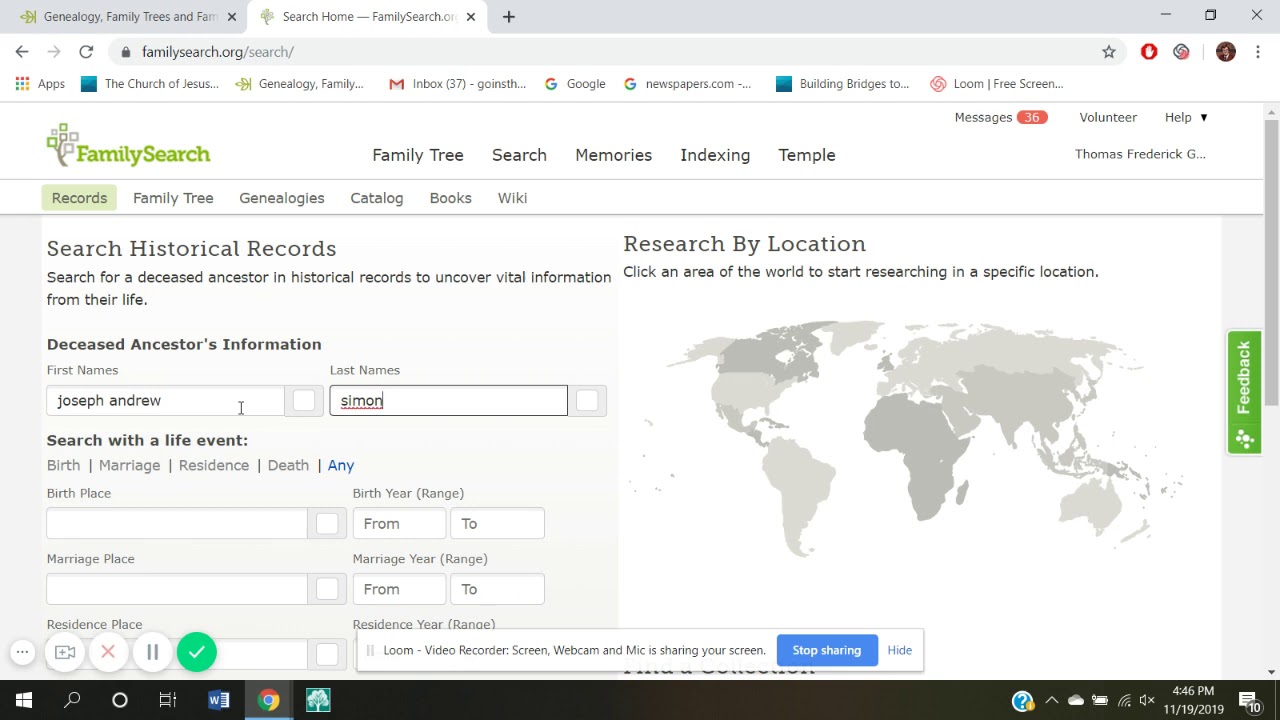Open the Indexing main menu
Viewport: 1280px width, 720px height.
715,155
